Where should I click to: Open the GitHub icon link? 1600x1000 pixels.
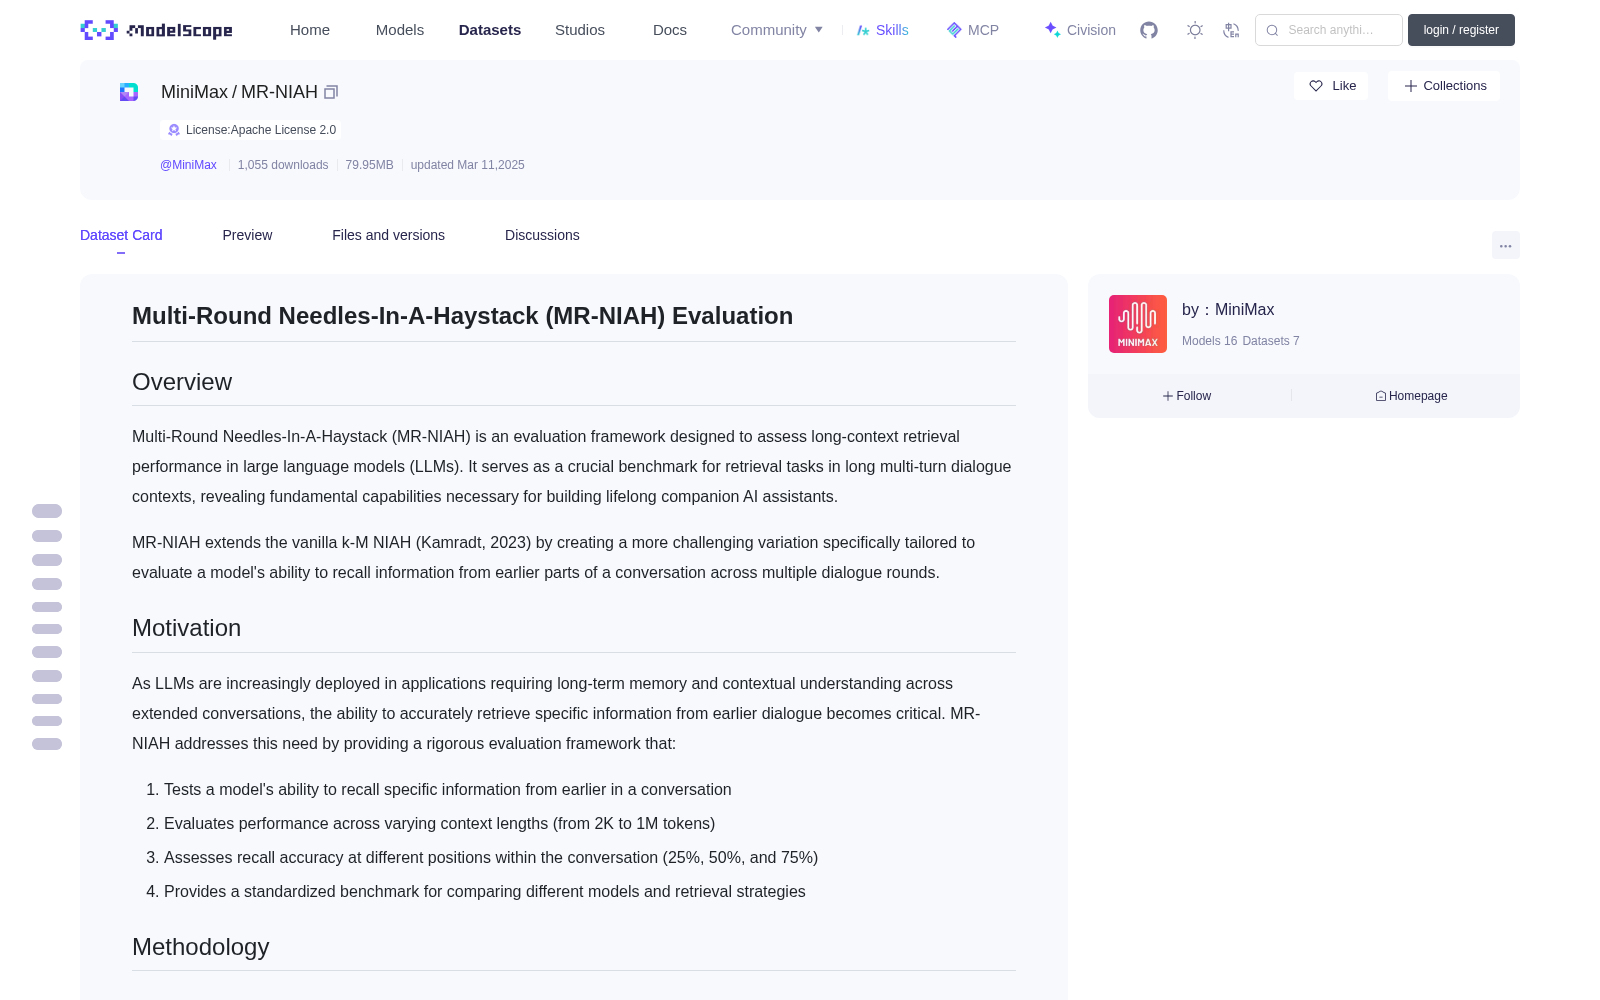[1149, 30]
